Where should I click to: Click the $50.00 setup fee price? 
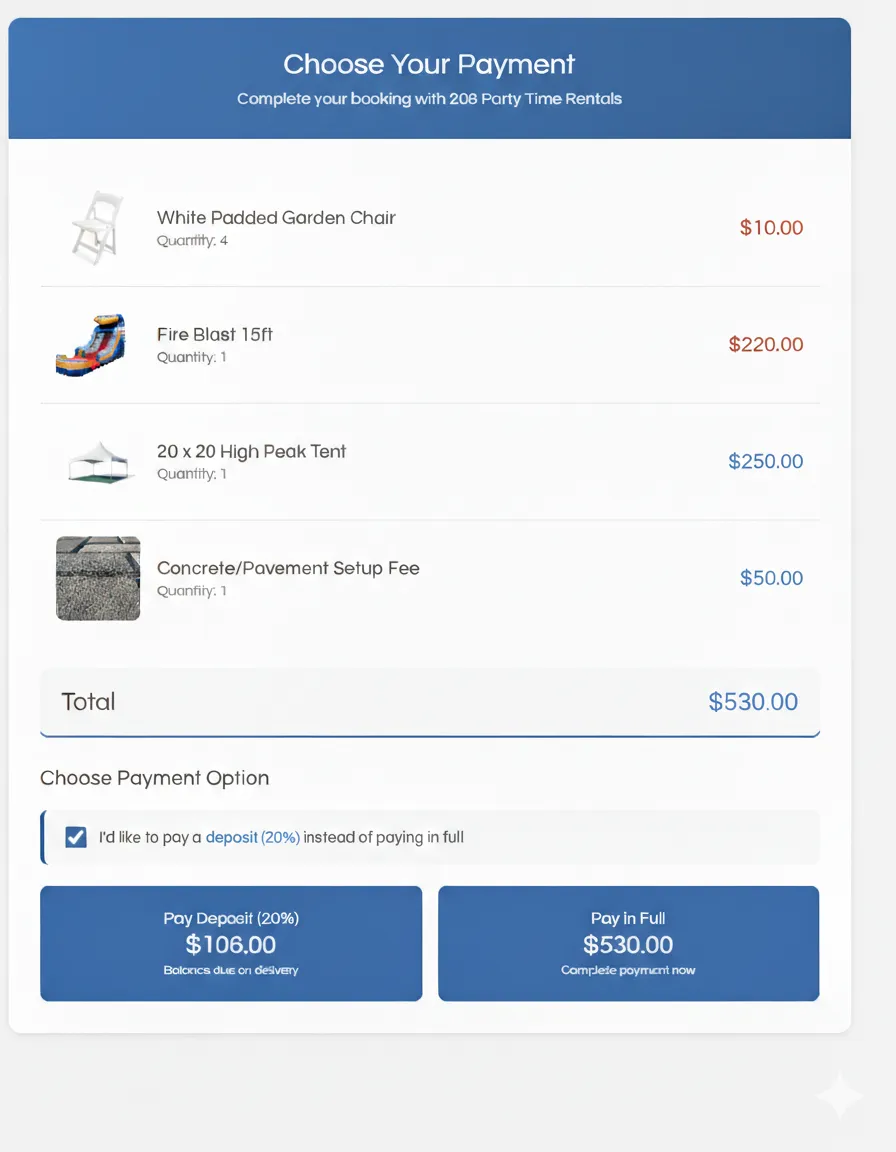tap(771, 578)
